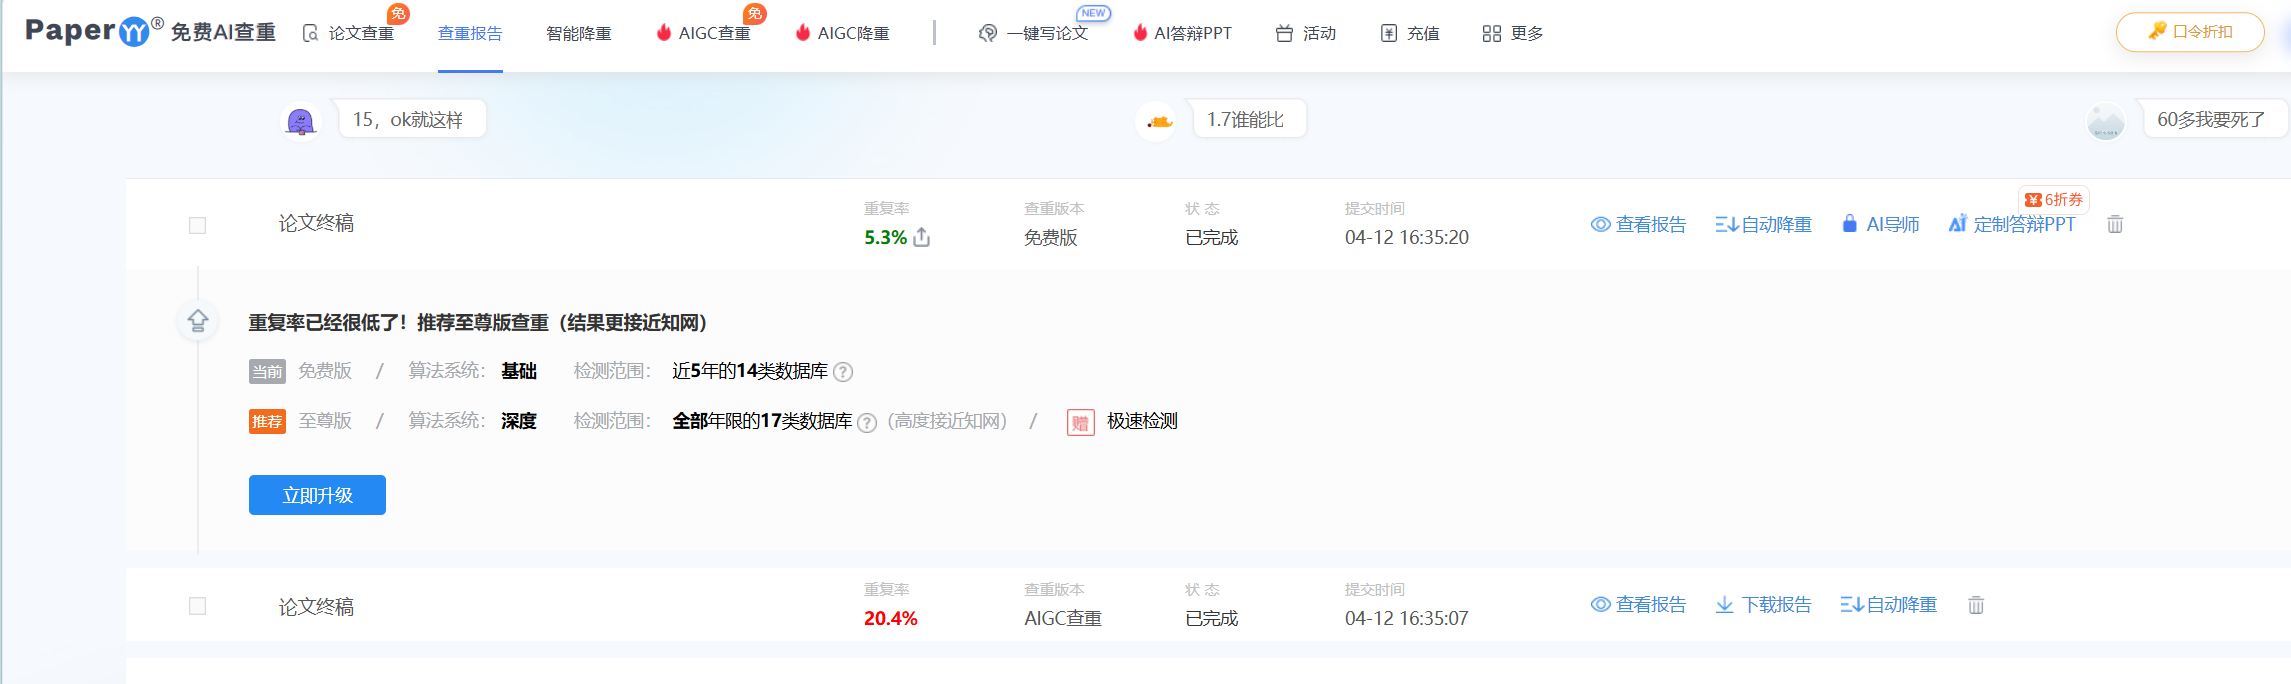This screenshot has height=684, width=2291.
Task: Click the PaperYY logo
Action: 150,32
